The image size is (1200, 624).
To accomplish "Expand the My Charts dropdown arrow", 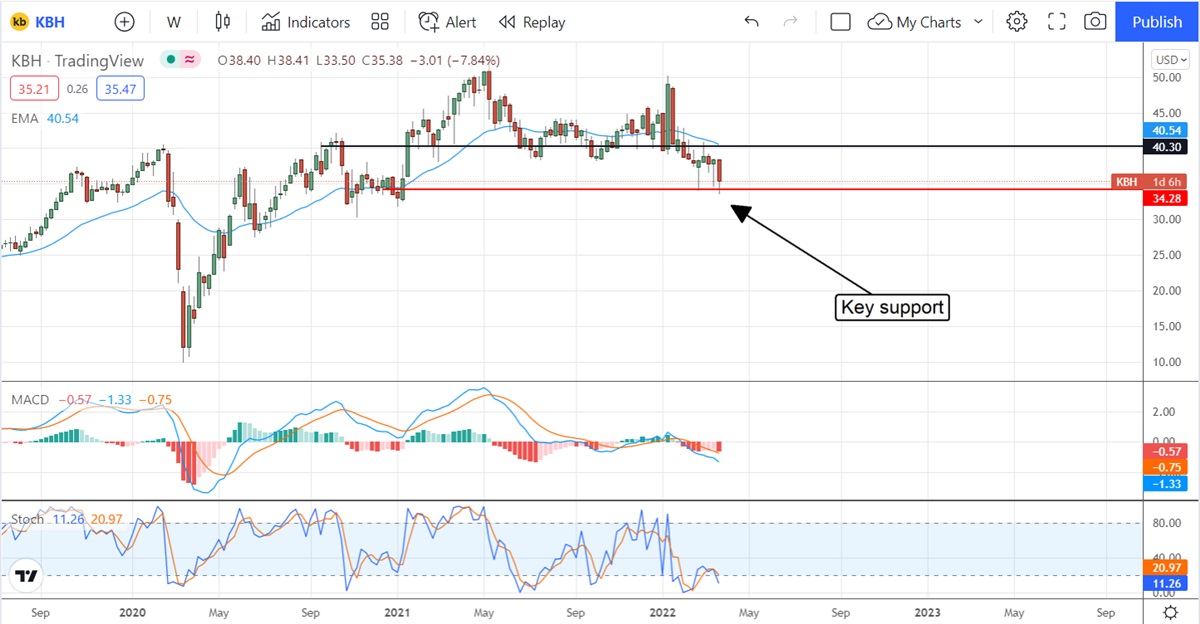I will 978,22.
